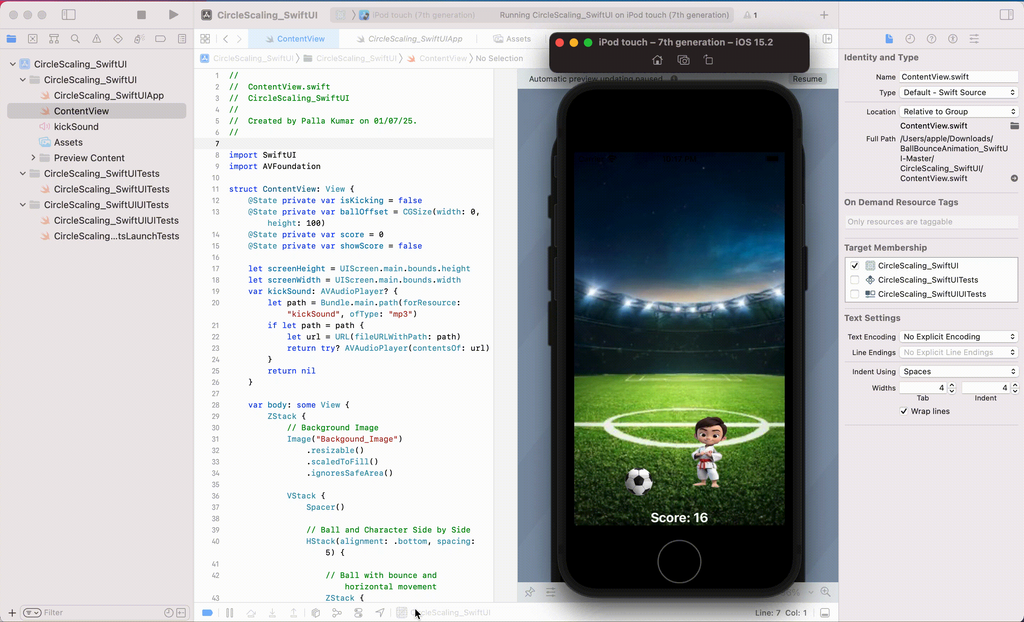Toggle breakpoints activation in debug bar

[208, 613]
